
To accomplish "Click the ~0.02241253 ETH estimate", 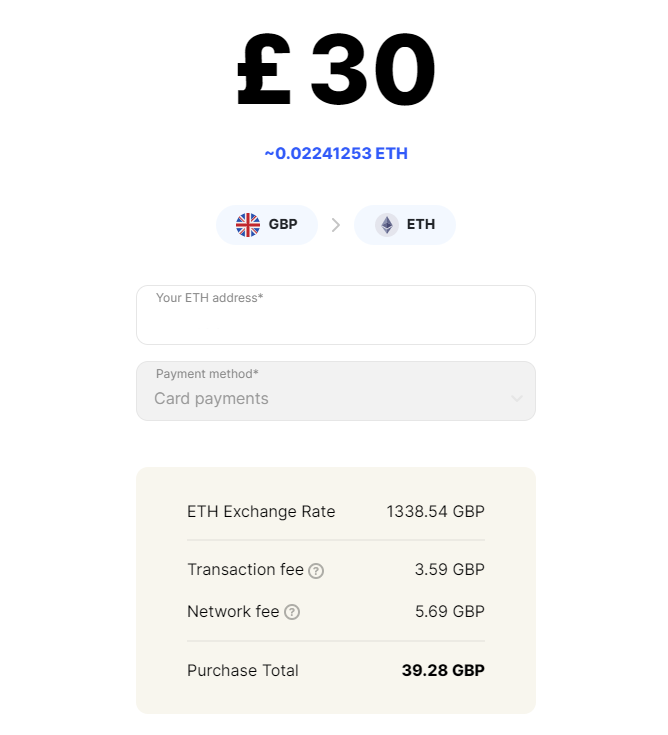I will [x=336, y=153].
